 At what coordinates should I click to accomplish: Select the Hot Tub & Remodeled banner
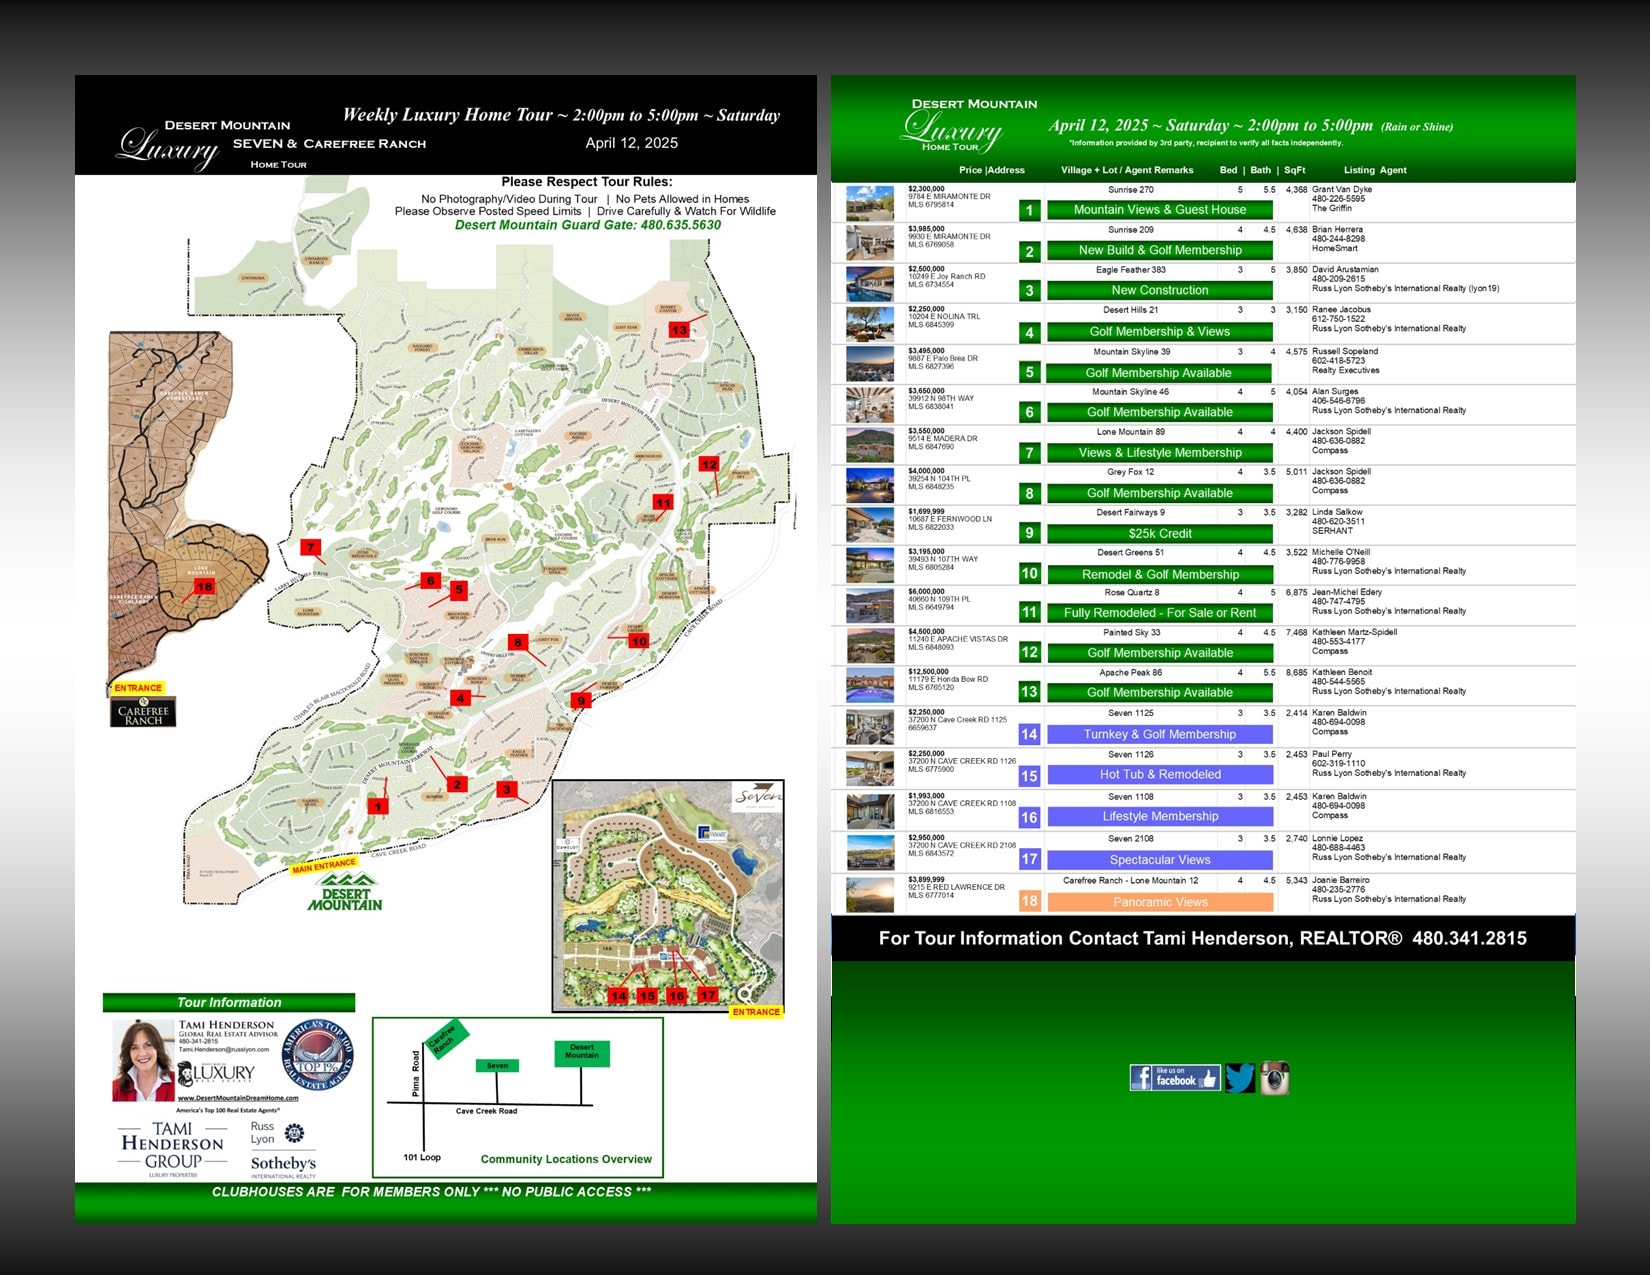(x=1159, y=774)
